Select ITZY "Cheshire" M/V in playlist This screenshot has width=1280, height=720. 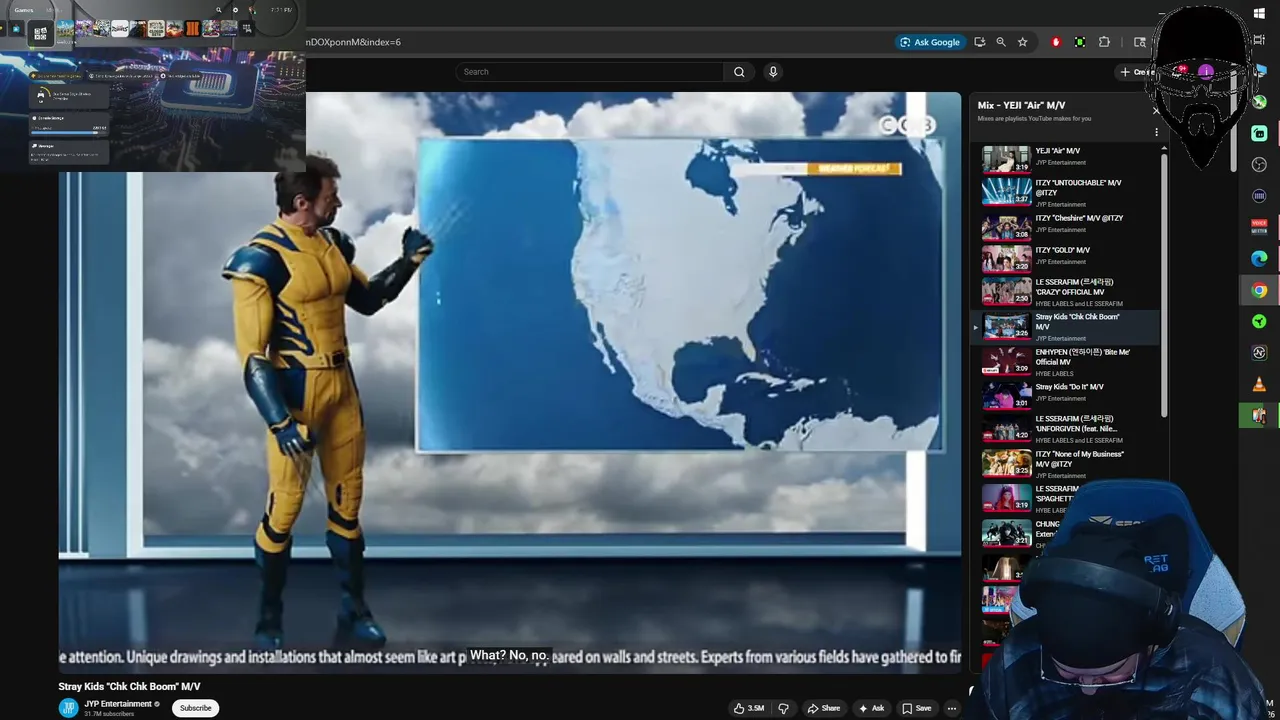coord(1070,226)
